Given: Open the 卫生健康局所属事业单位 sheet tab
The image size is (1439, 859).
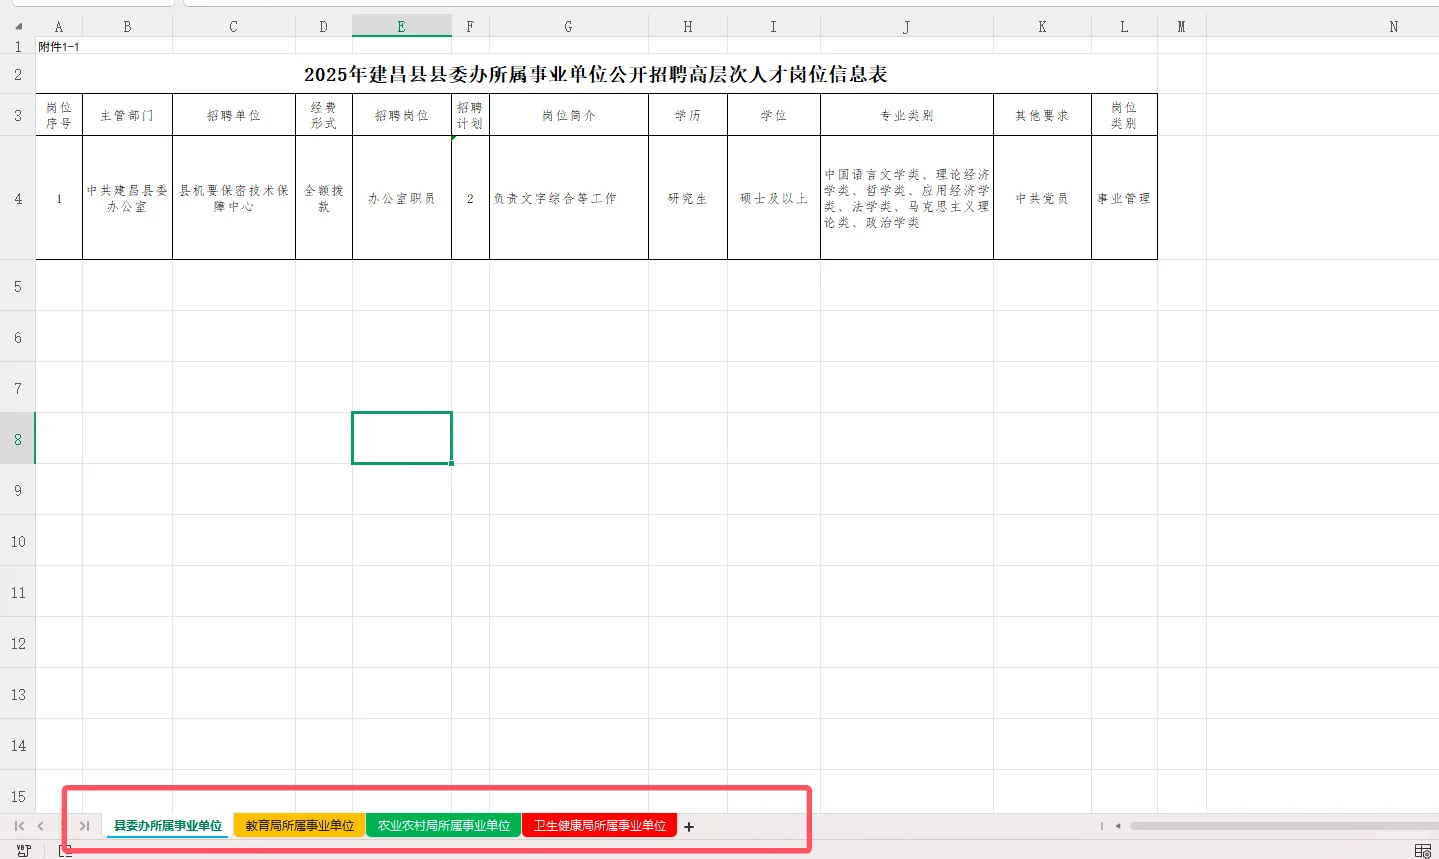Looking at the screenshot, I should 600,826.
